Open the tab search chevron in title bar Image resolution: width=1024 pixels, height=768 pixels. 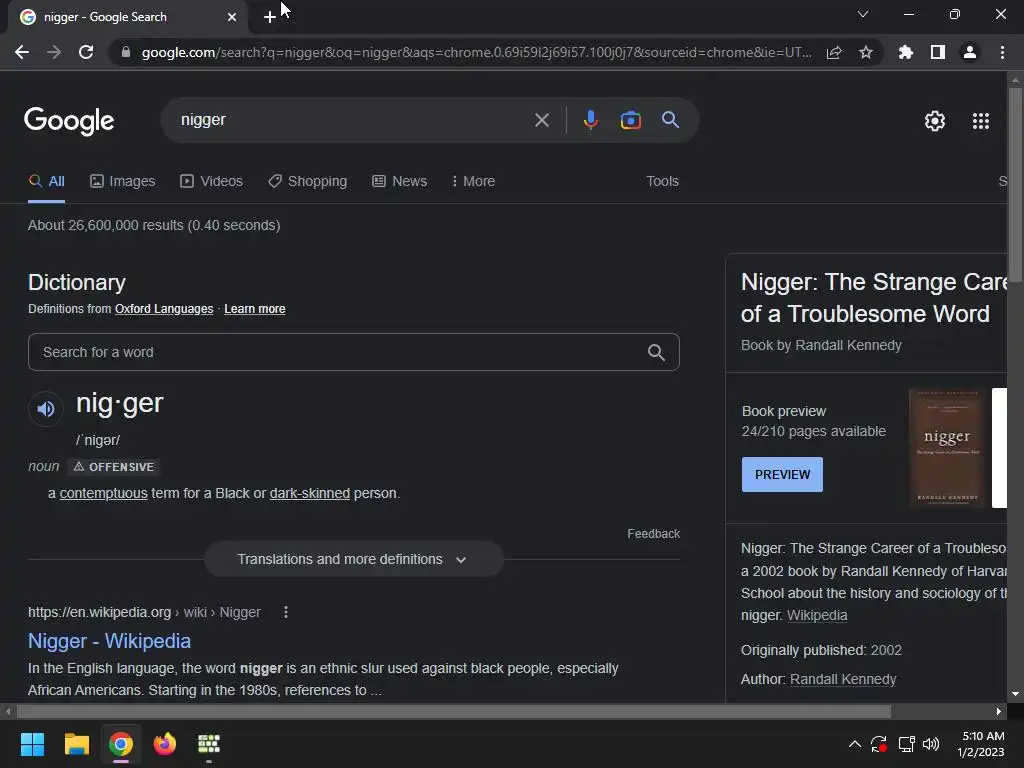[863, 14]
